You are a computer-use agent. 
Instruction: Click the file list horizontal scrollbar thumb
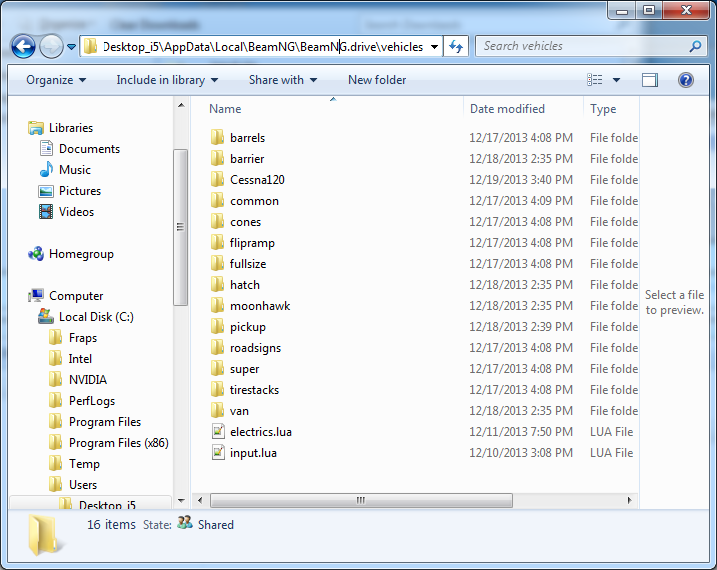tap(361, 501)
